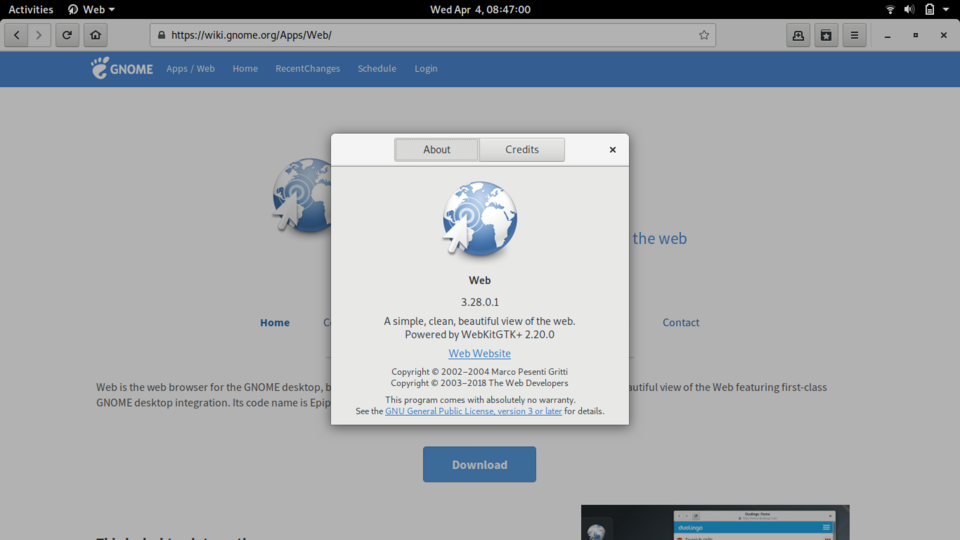Open the GNU General Public License link
This screenshot has height=540, width=960.
tap(473, 411)
